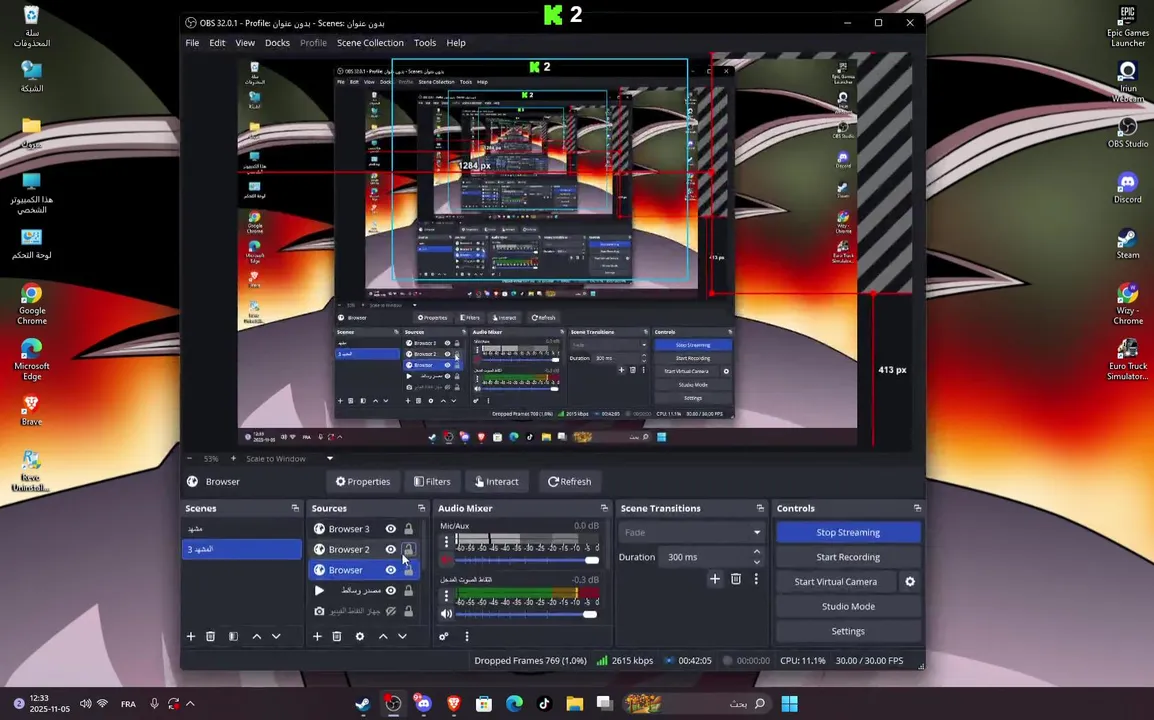Pop out the Audio Mixer dock
This screenshot has width=1154, height=720.
tap(604, 508)
